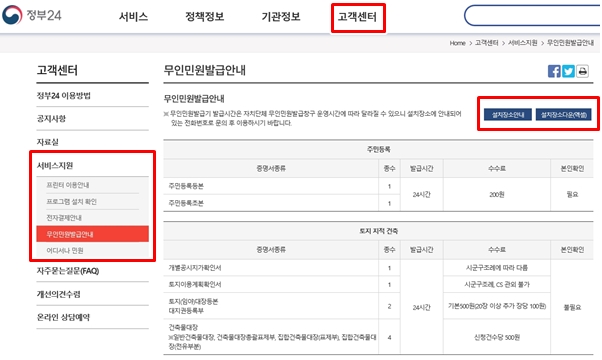The height and width of the screenshot is (360, 602).
Task: Go to Home in breadcrumb
Action: (458, 43)
